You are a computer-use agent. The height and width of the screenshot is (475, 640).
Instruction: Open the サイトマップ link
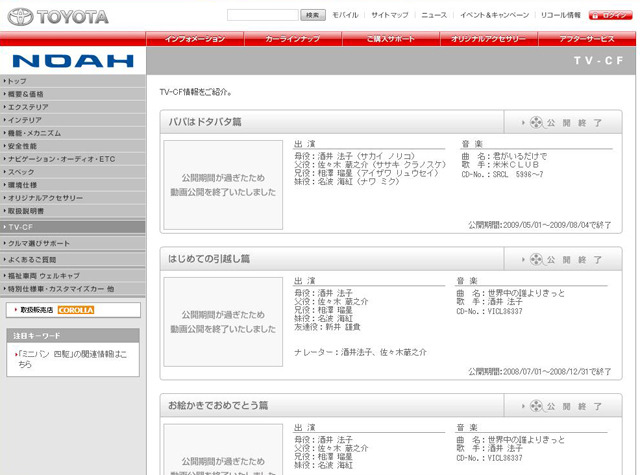click(390, 15)
